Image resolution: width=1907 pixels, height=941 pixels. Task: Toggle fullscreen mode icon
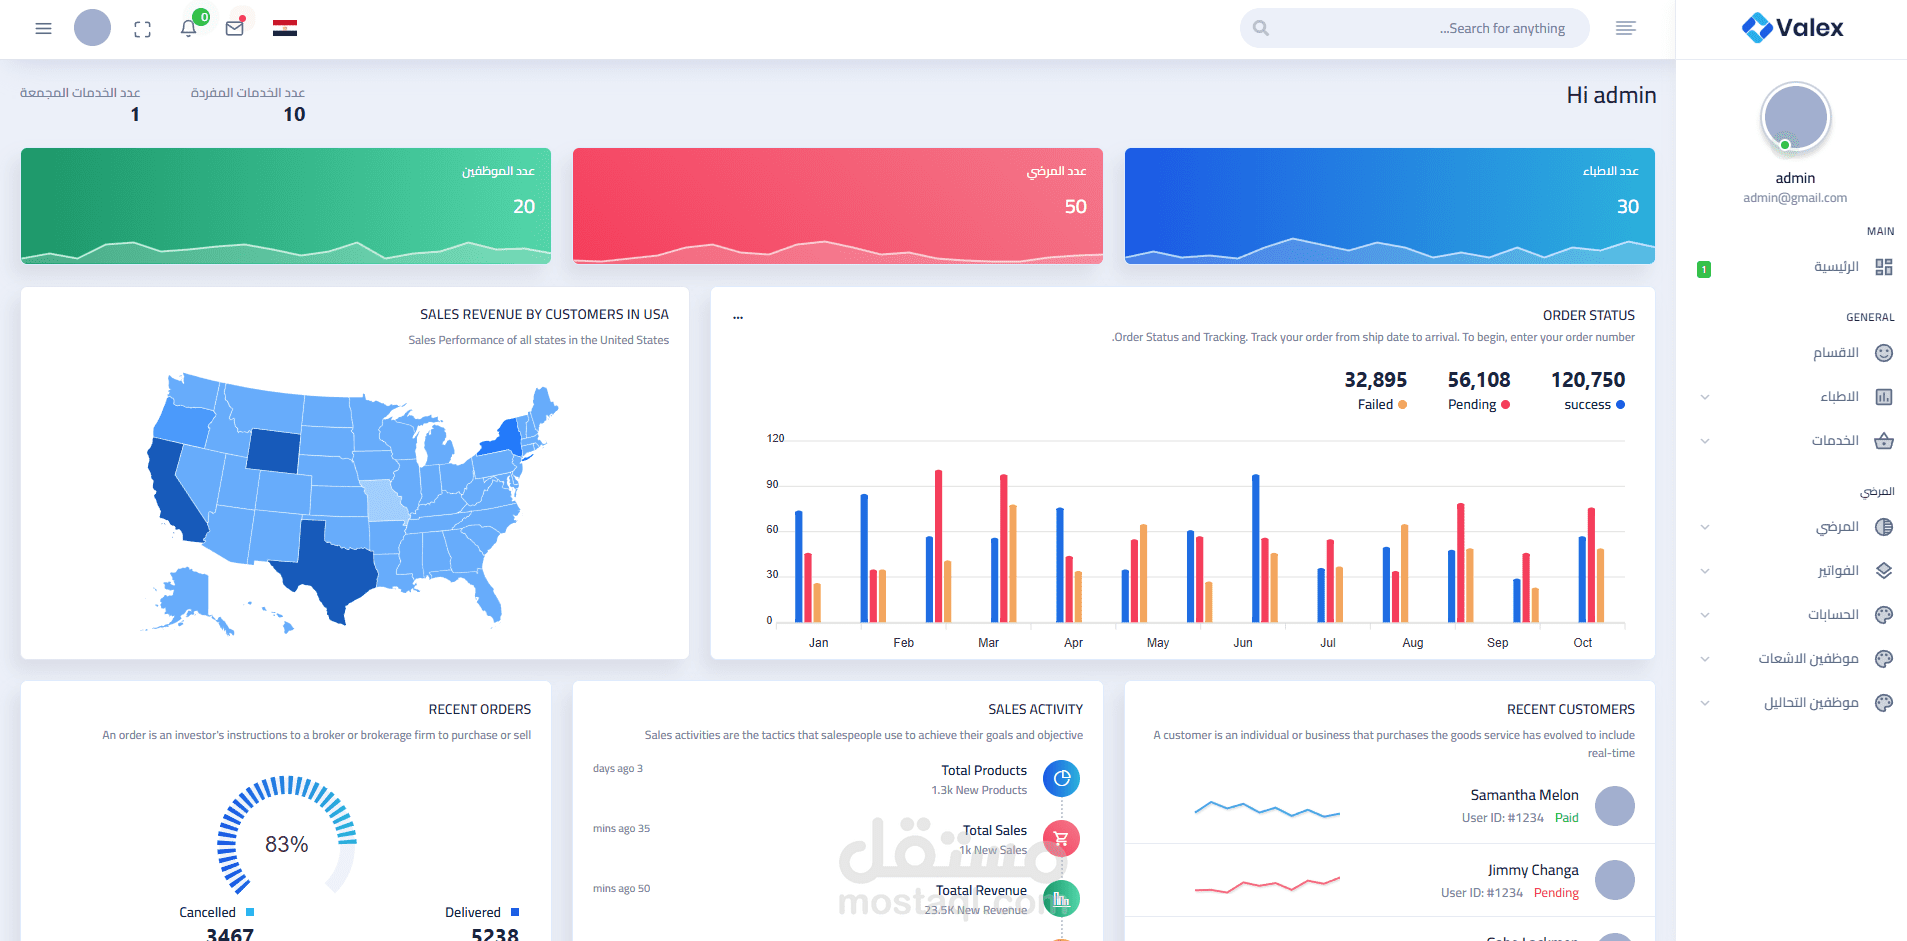(x=143, y=30)
